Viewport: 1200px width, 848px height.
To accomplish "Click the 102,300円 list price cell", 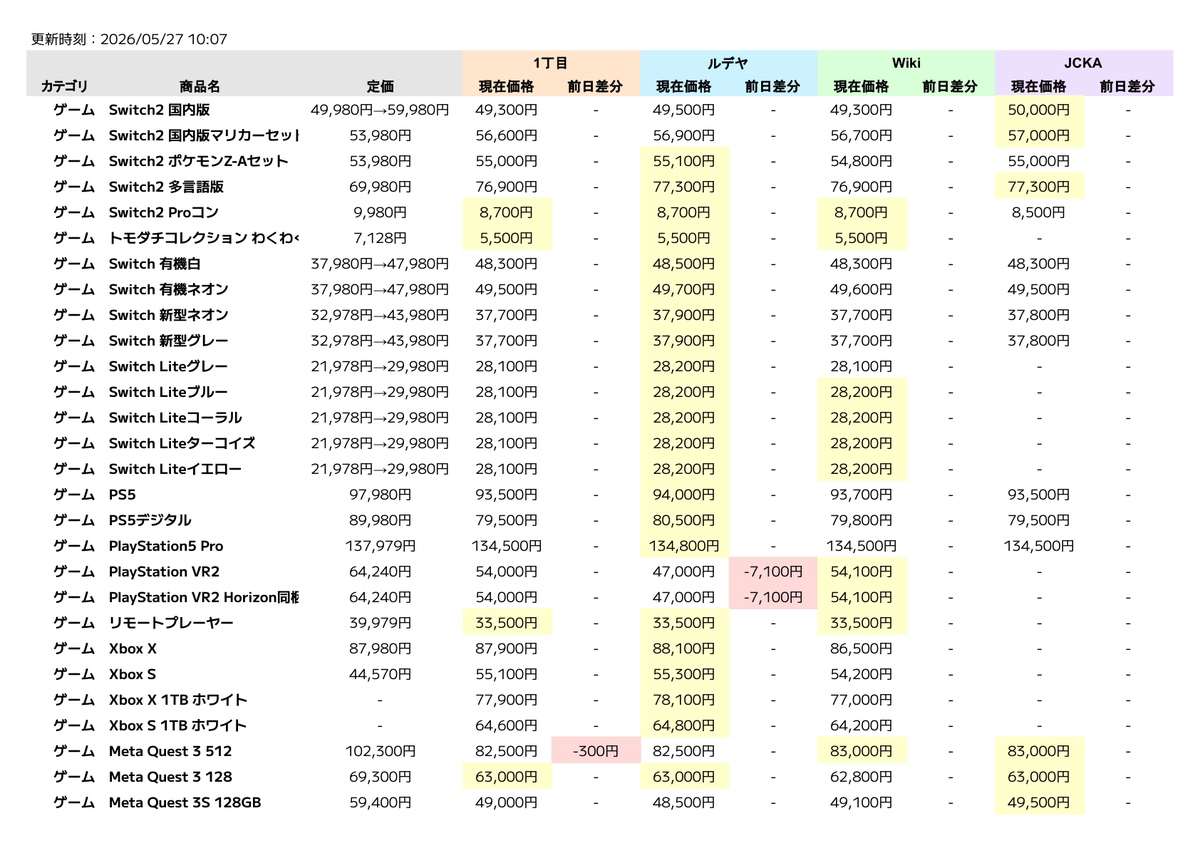I will coord(380,751).
